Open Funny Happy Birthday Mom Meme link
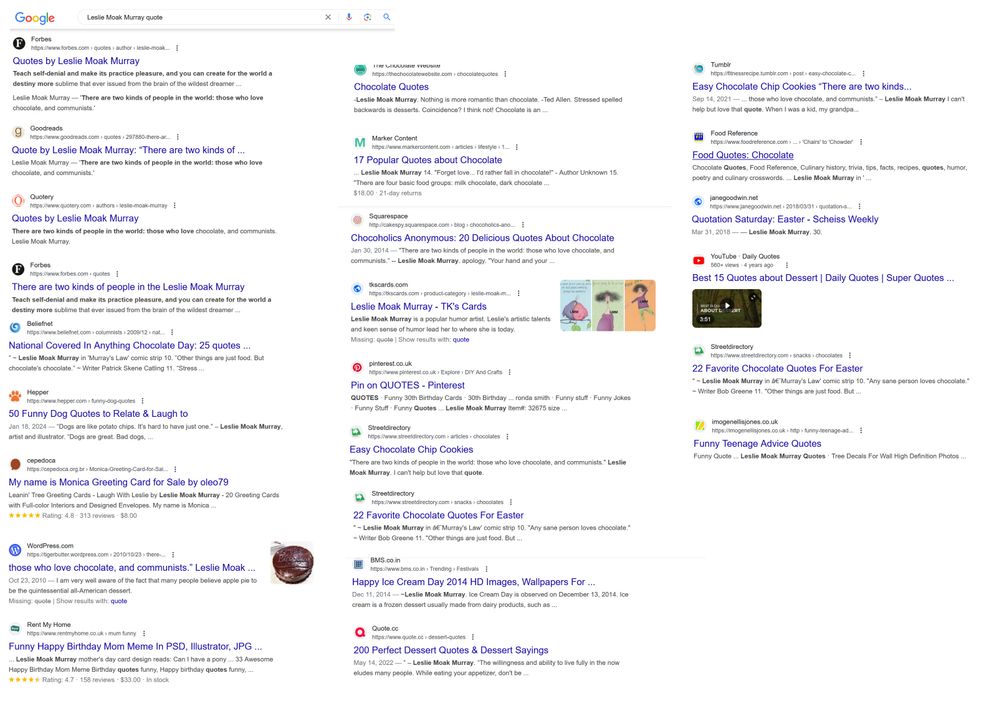999x724 pixels. 135,646
